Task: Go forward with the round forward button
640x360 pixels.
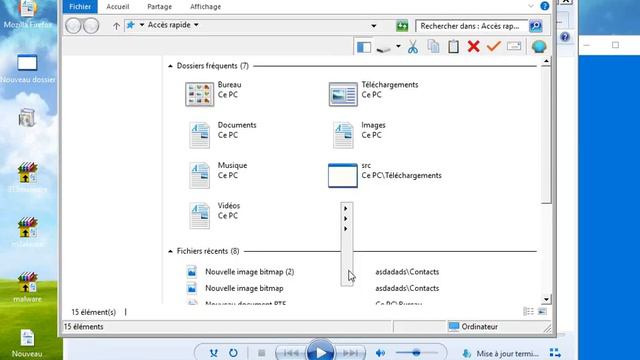Action: tap(91, 26)
